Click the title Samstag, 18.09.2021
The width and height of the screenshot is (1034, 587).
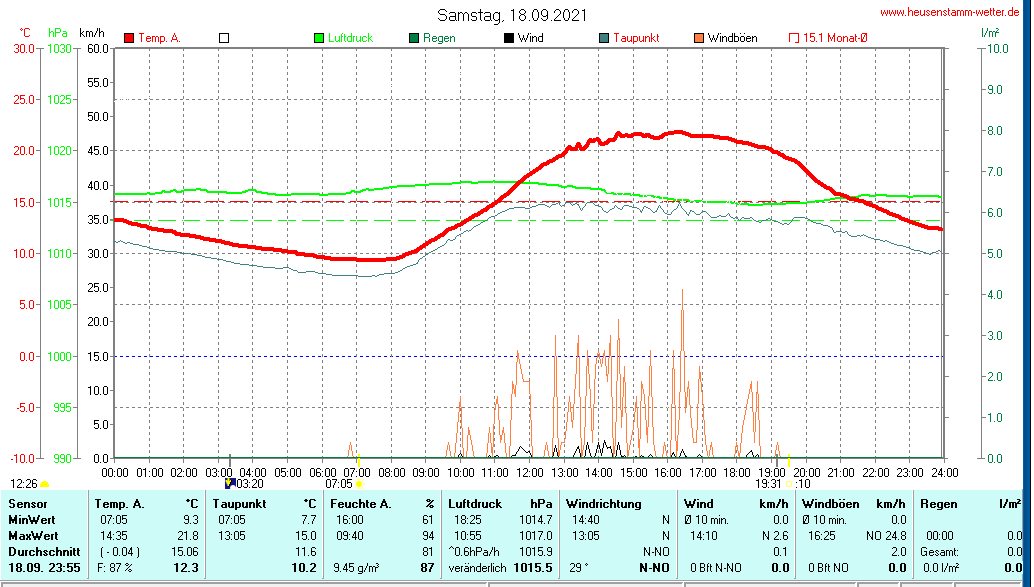(x=512, y=15)
